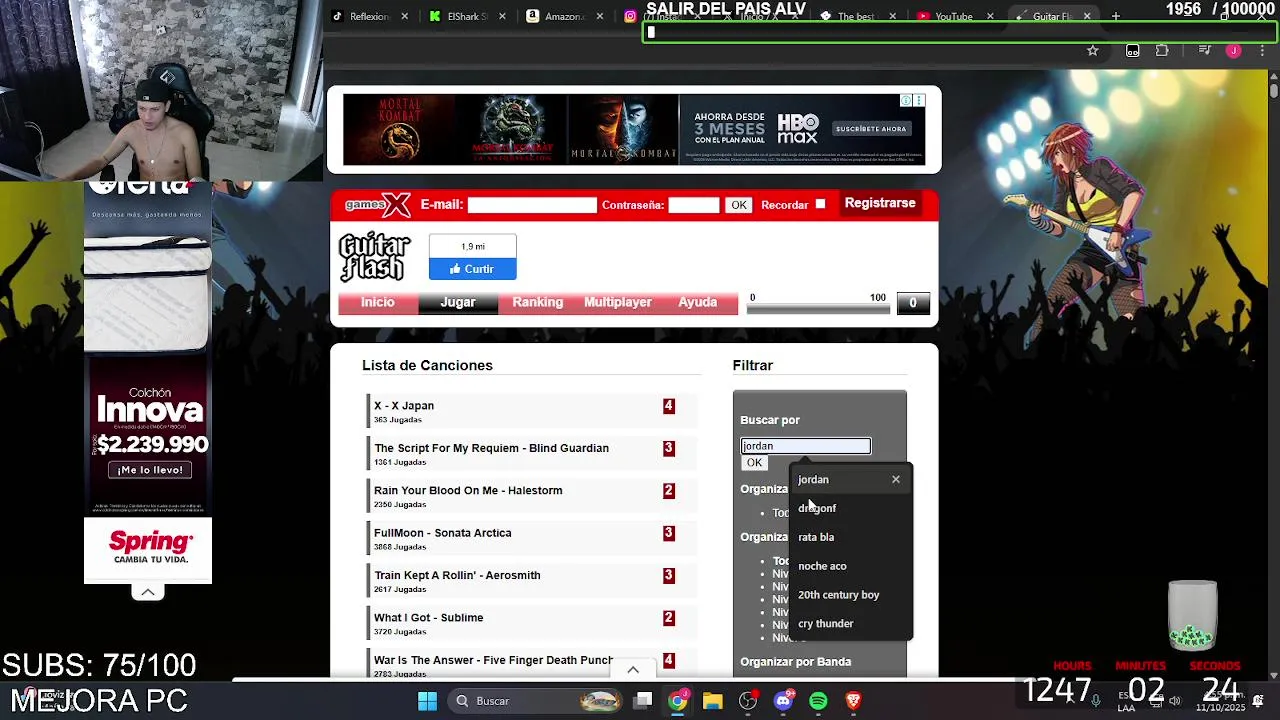Click the login OK button
Screen dimensions: 1280x720
[x=738, y=205]
